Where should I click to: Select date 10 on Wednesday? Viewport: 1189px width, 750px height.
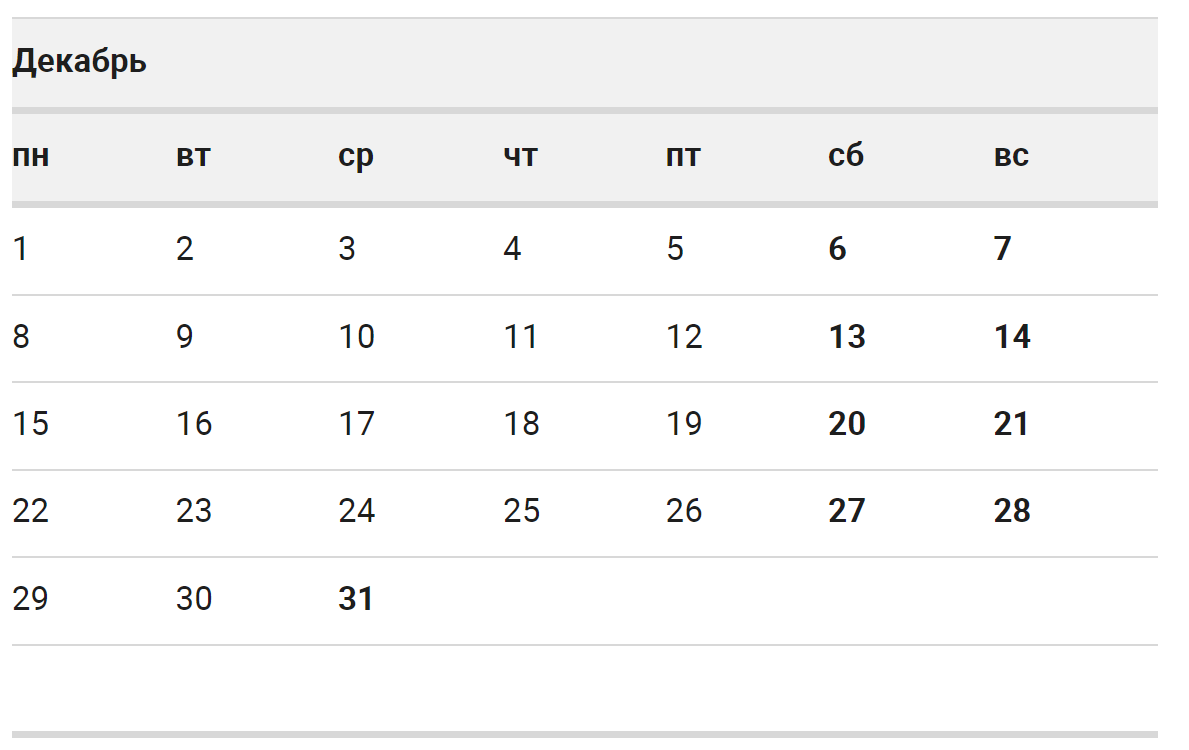tap(356, 337)
